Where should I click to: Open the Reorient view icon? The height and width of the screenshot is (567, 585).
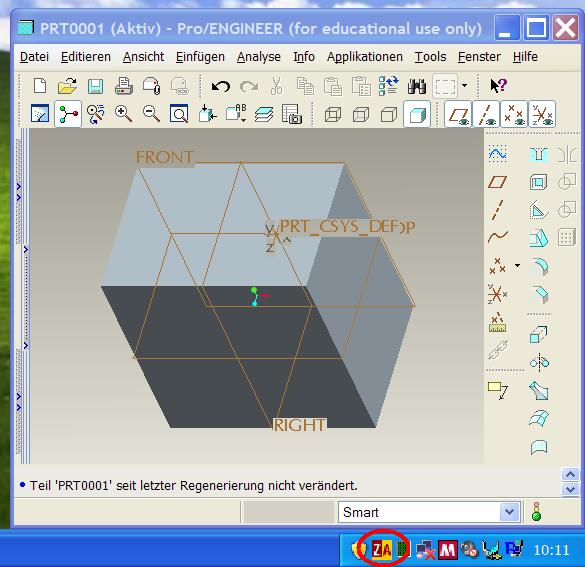pos(207,114)
